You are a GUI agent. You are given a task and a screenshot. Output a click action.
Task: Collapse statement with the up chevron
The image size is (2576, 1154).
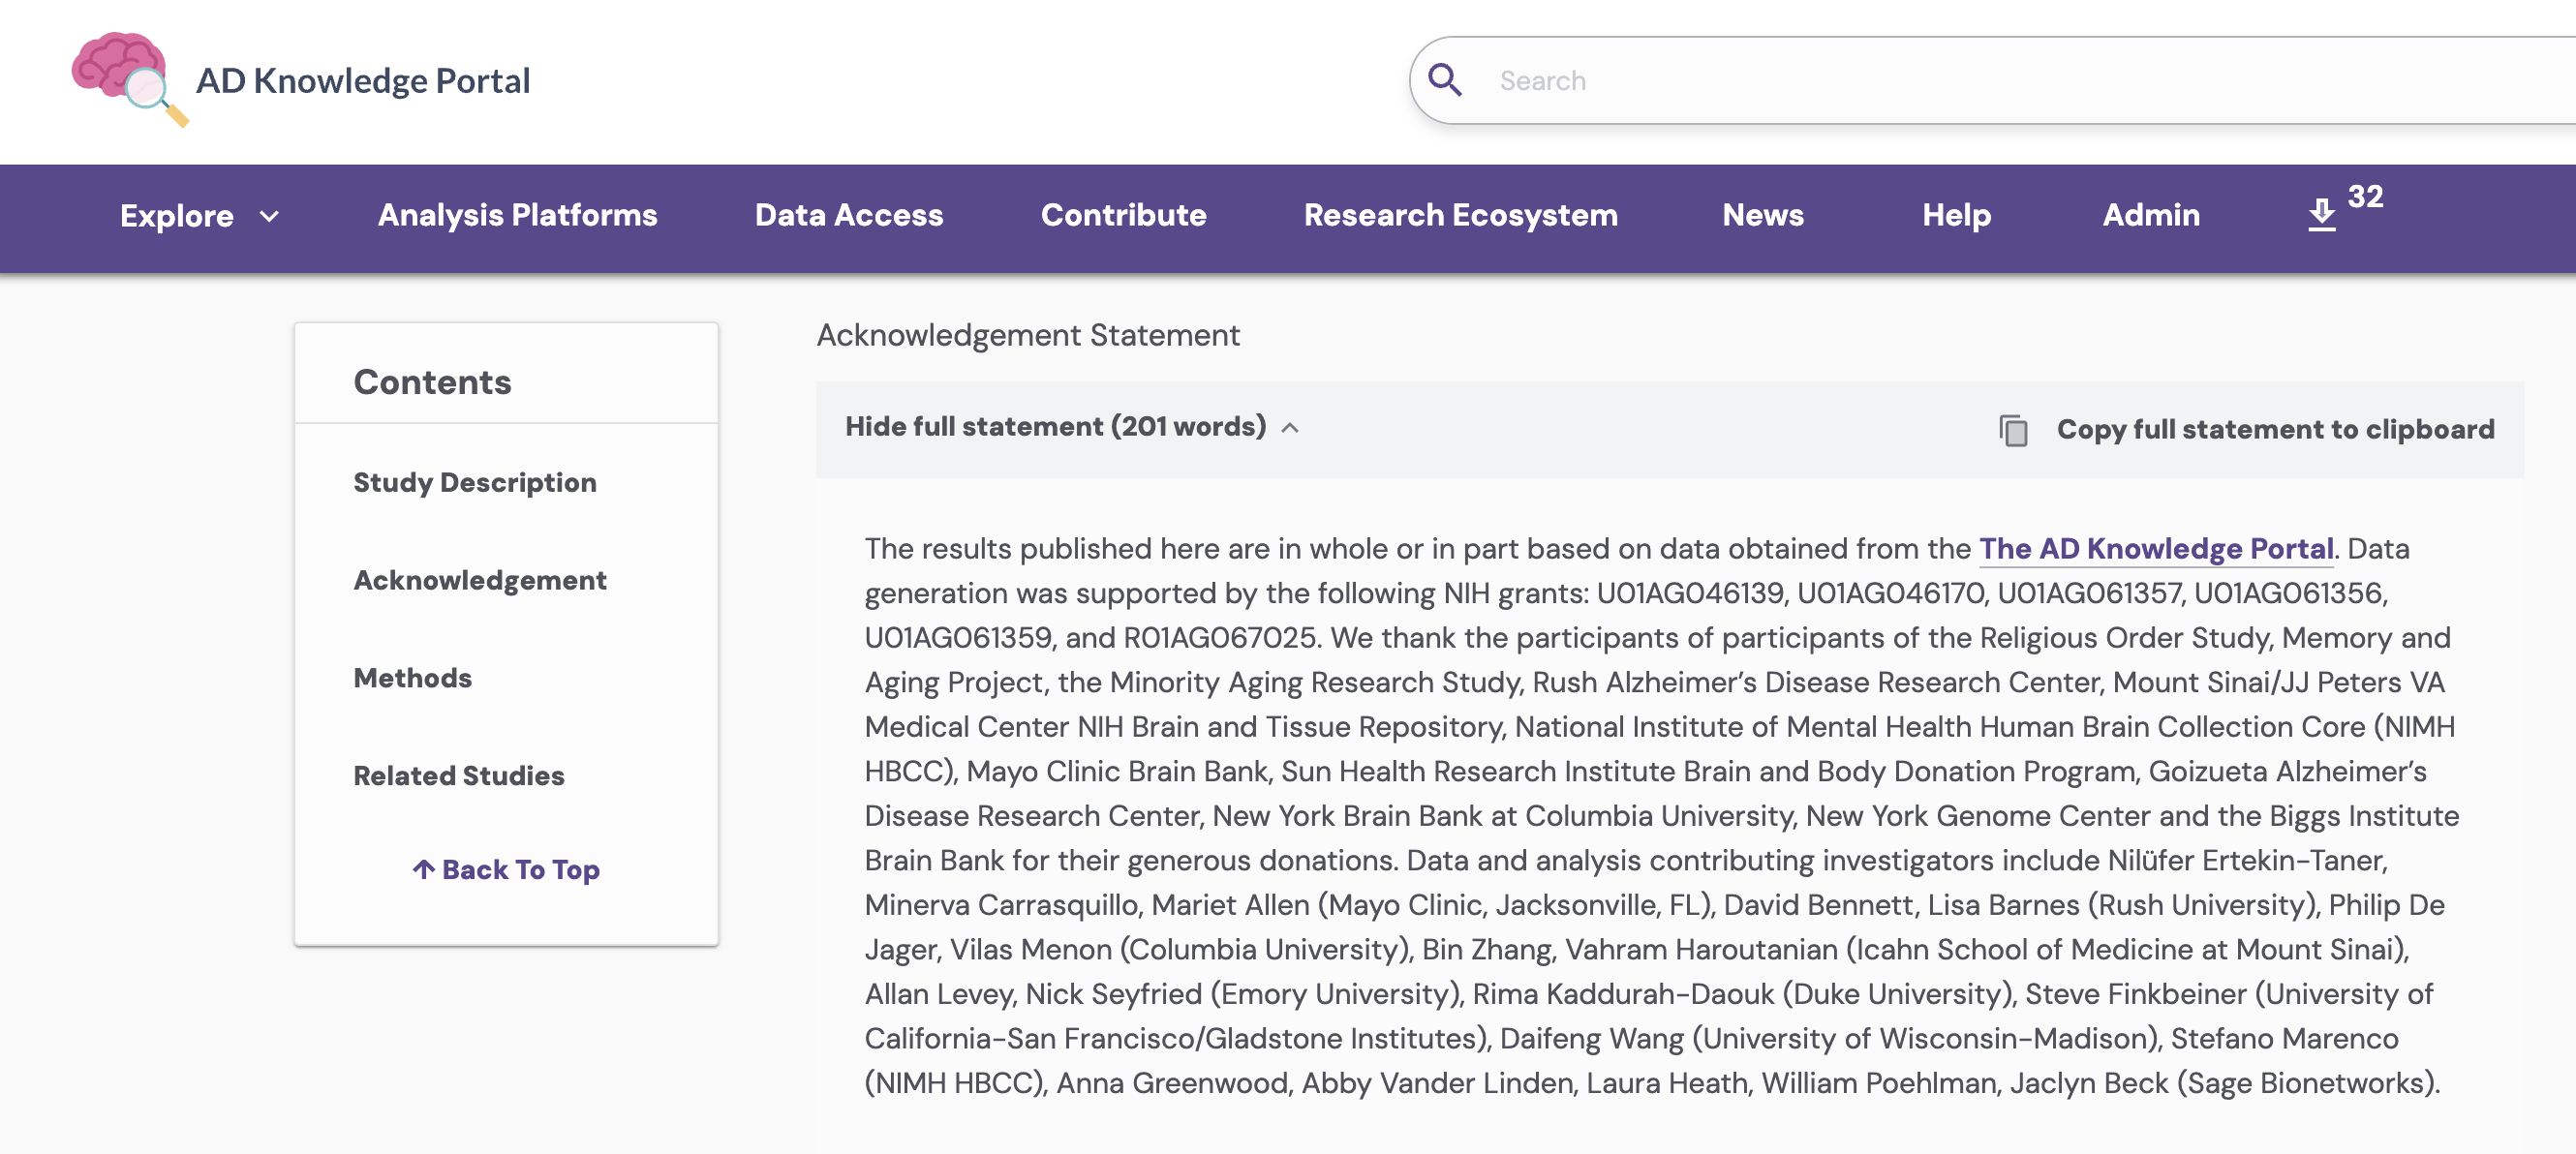point(1290,428)
